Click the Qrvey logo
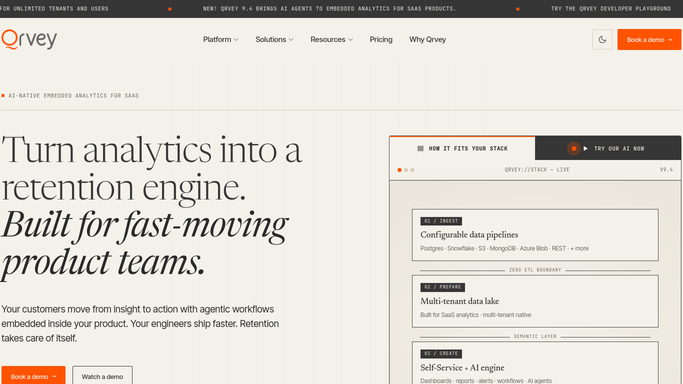The width and height of the screenshot is (683, 384). (x=29, y=40)
